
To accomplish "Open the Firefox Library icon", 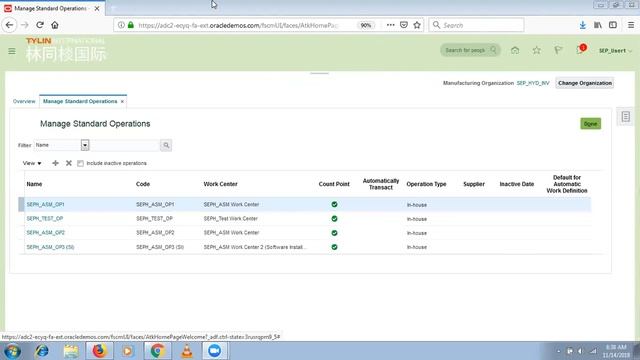I will pos(598,25).
